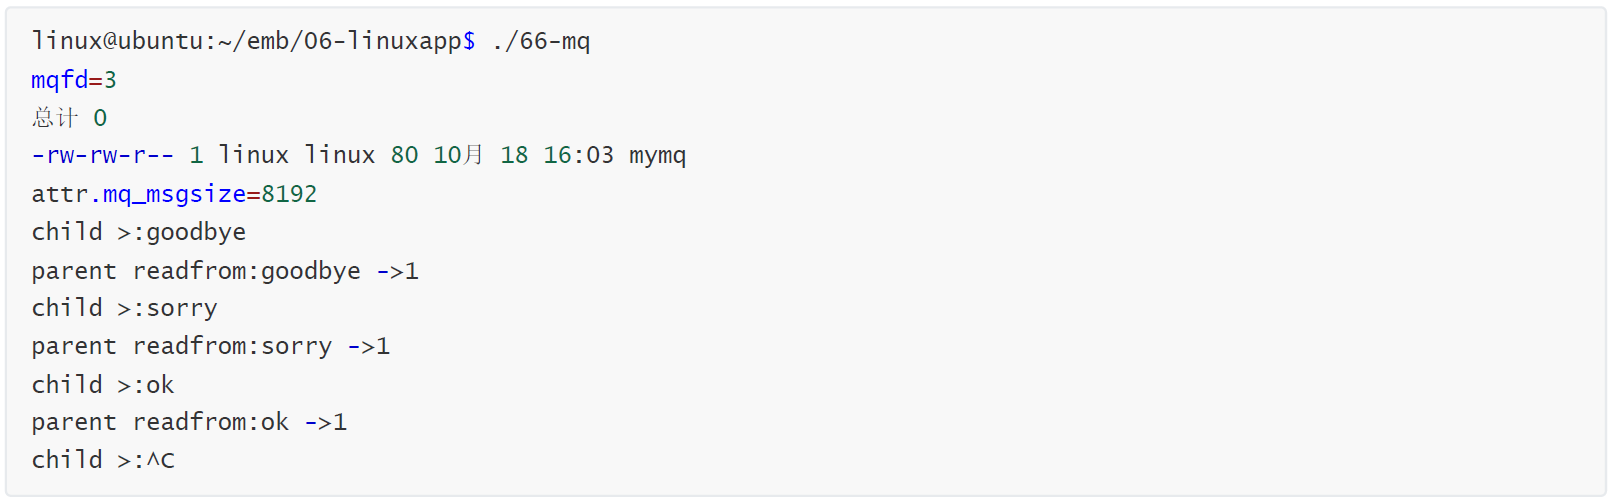This screenshot has height=504, width=1613.
Task: Click the 8192 value
Action: point(289,194)
